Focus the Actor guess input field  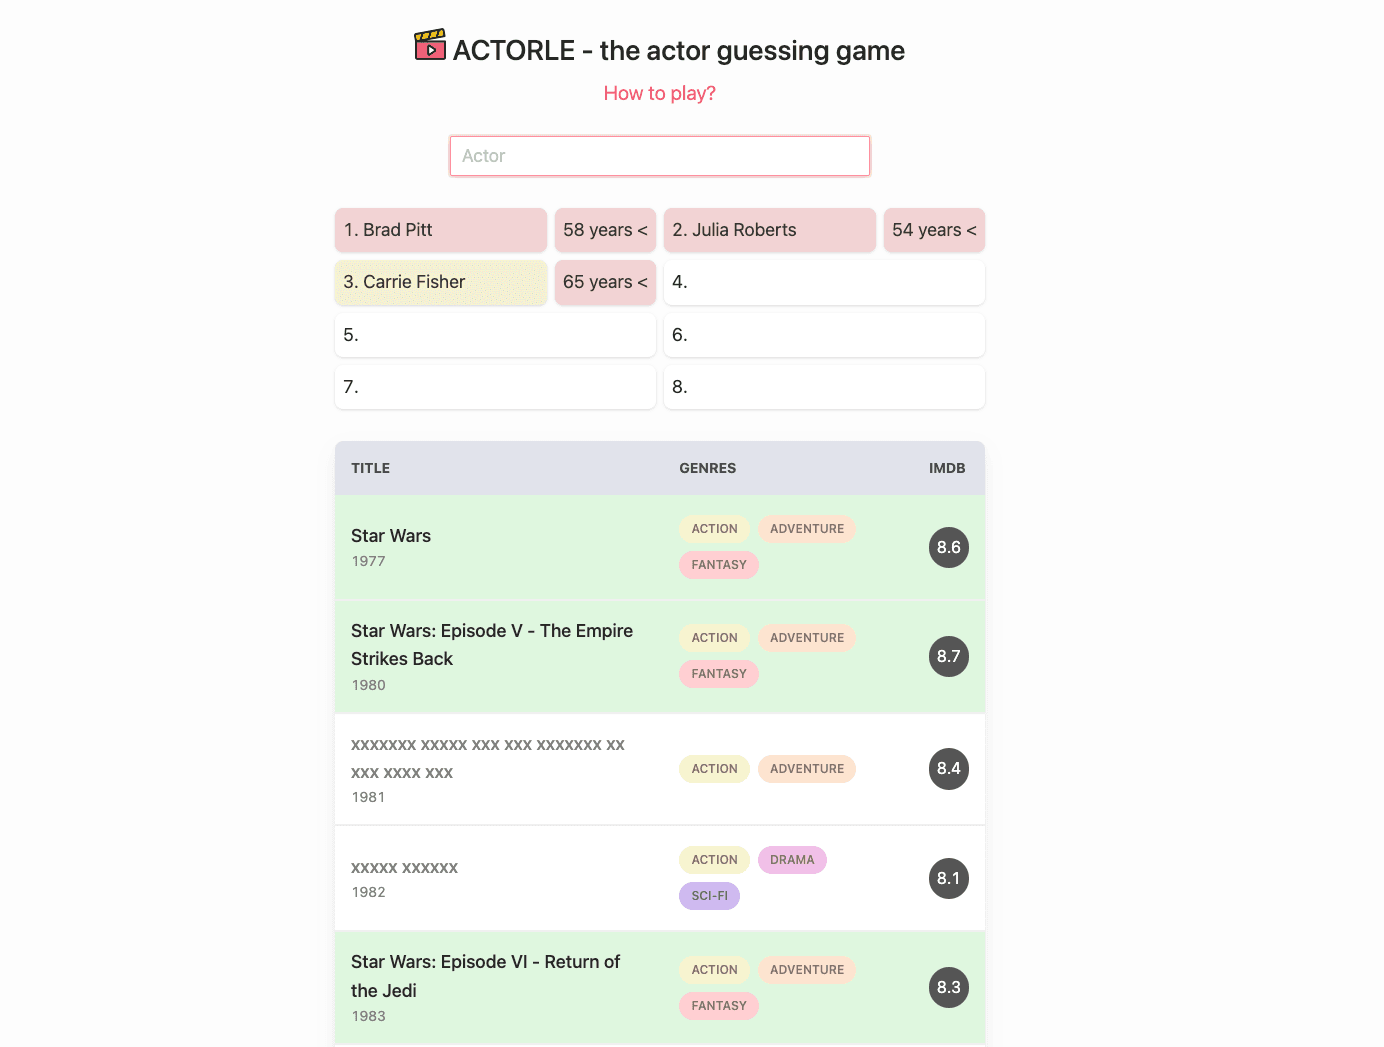click(x=659, y=156)
